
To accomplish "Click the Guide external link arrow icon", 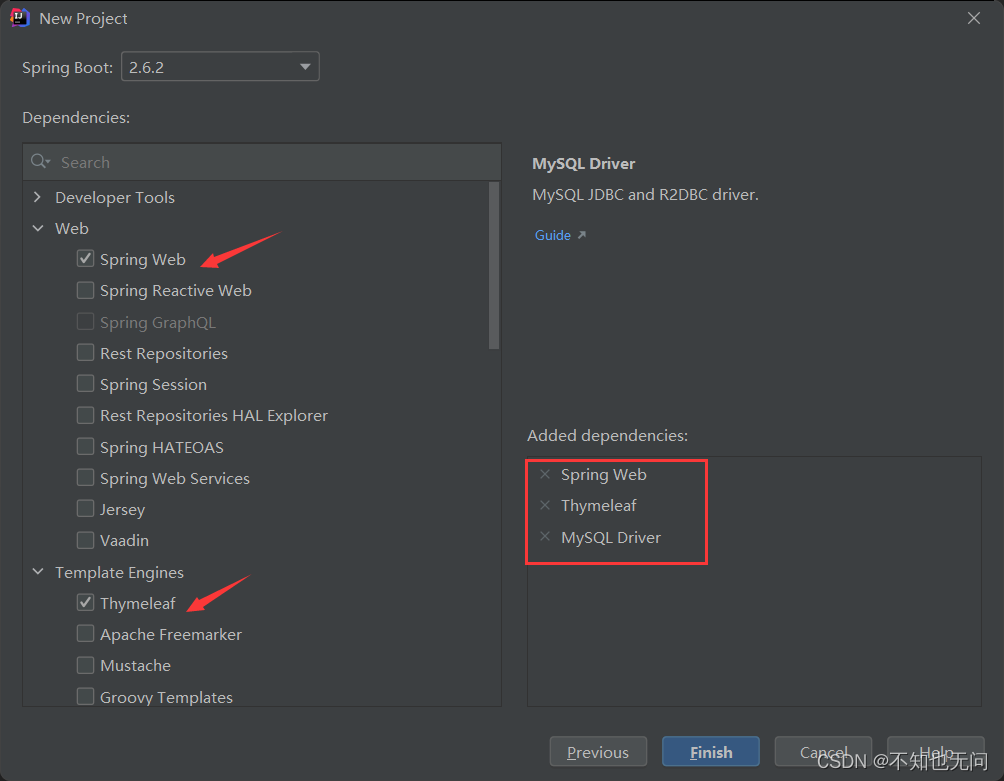I will 581,235.
